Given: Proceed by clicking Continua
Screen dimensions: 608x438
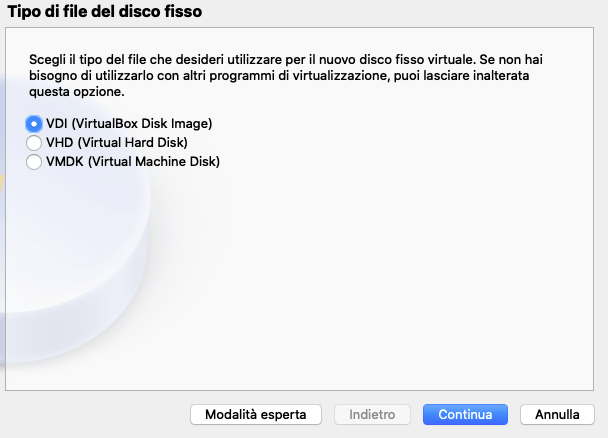Looking at the screenshot, I should tap(465, 414).
